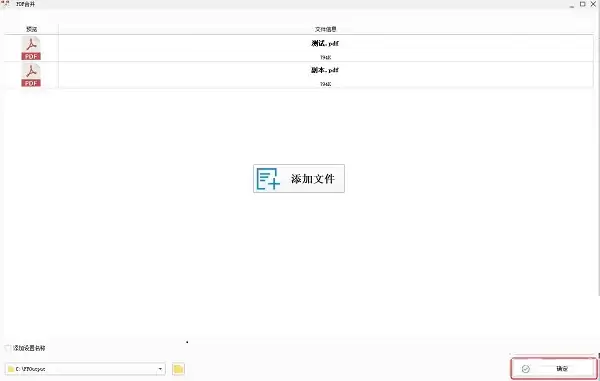
Task: Minimize the PDF merge window
Action: pos(572,5)
